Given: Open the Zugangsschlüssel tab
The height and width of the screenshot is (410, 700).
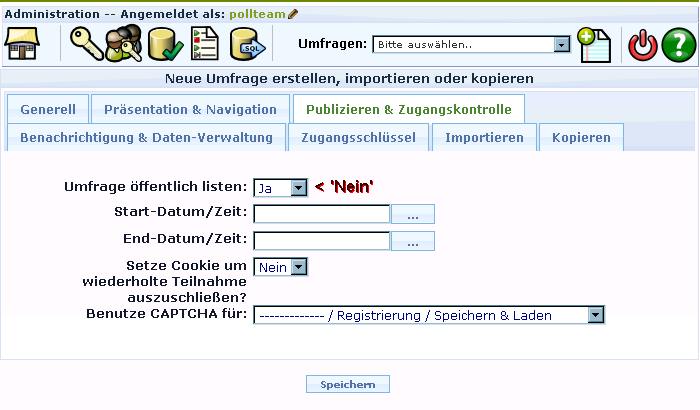Looking at the screenshot, I should (358, 138).
